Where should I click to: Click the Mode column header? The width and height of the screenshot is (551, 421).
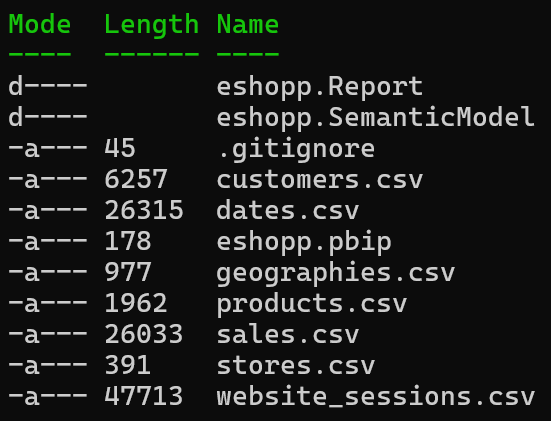40,25
